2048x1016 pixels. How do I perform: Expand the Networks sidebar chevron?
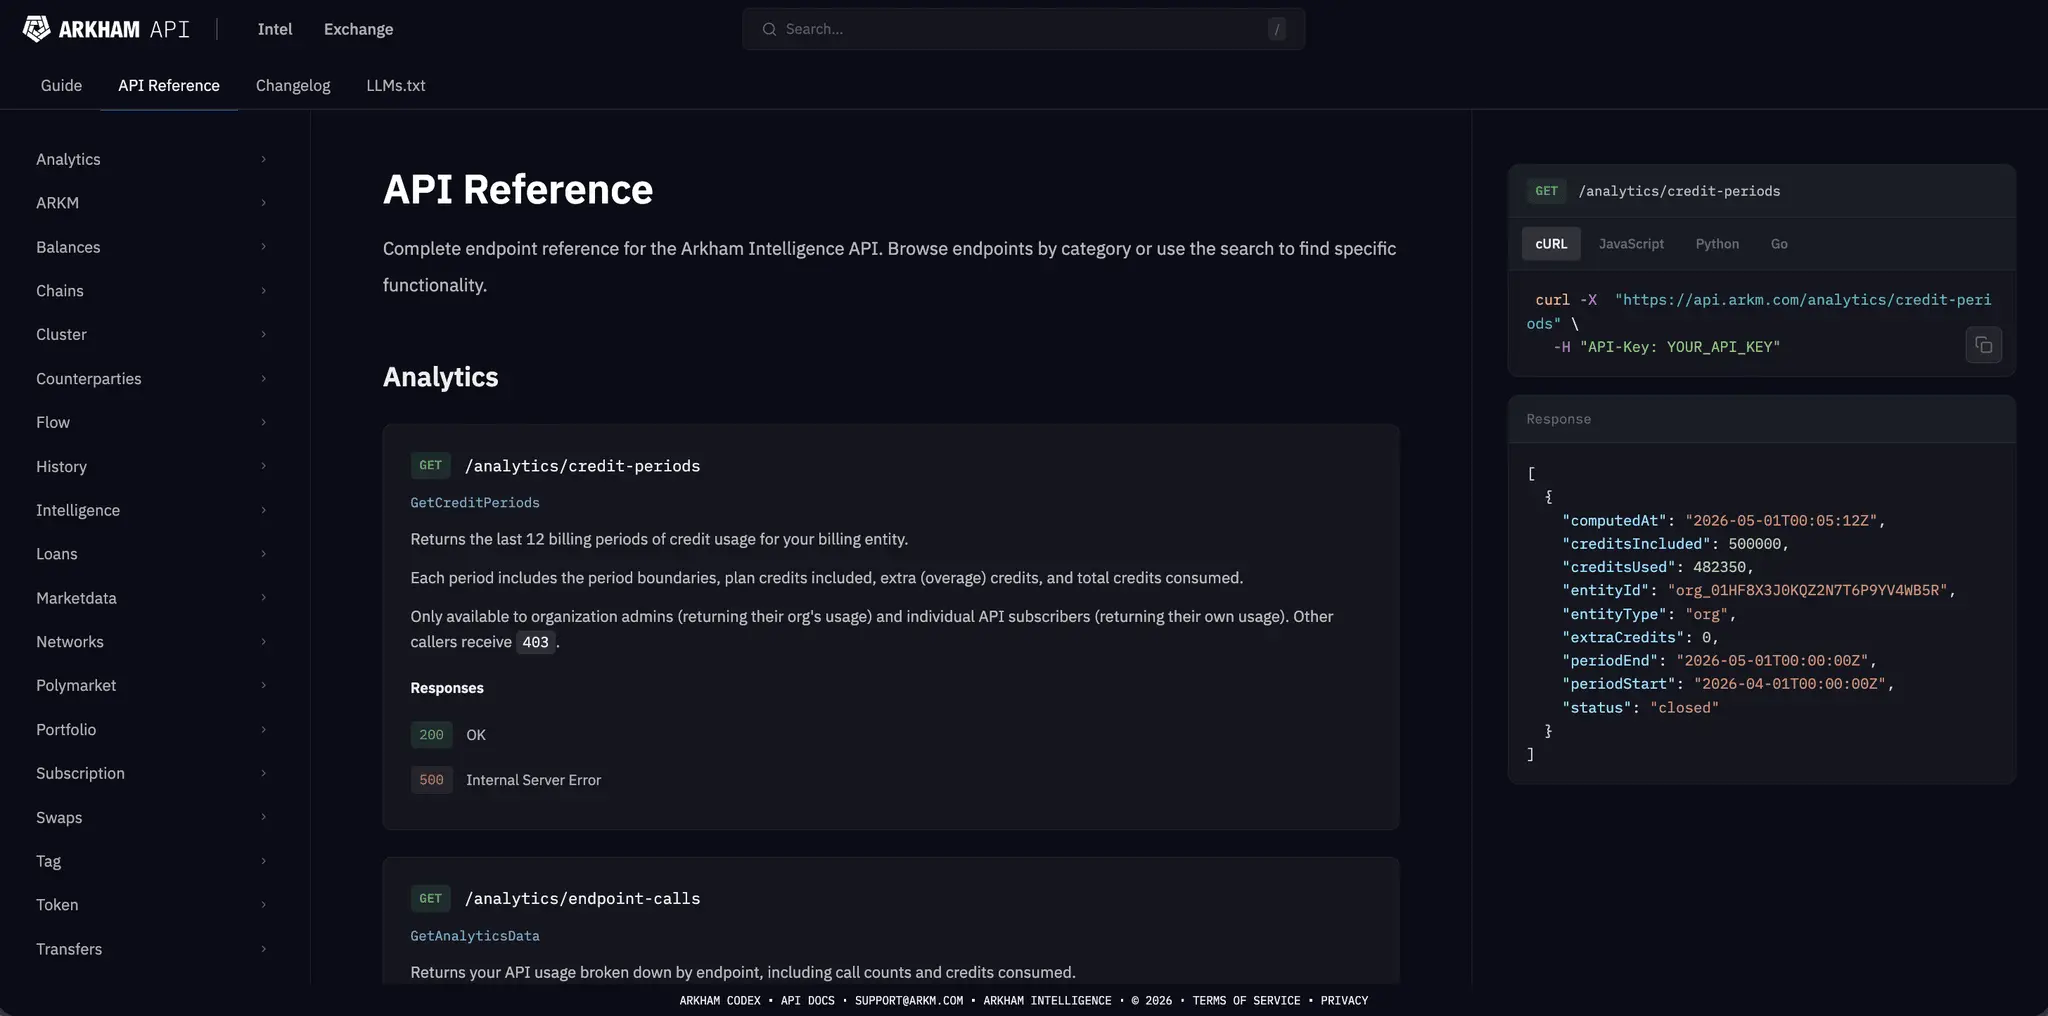(x=263, y=641)
